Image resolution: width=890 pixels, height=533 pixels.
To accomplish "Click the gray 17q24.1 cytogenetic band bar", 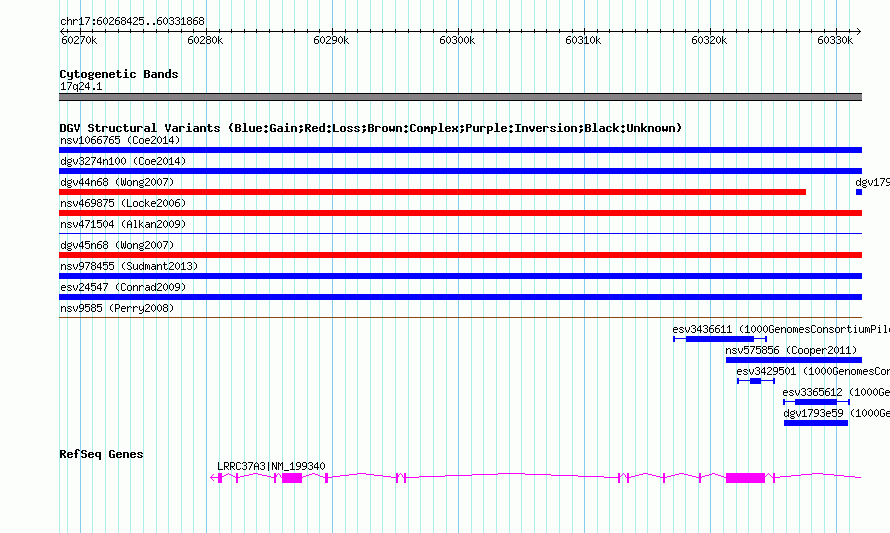I will tap(460, 97).
